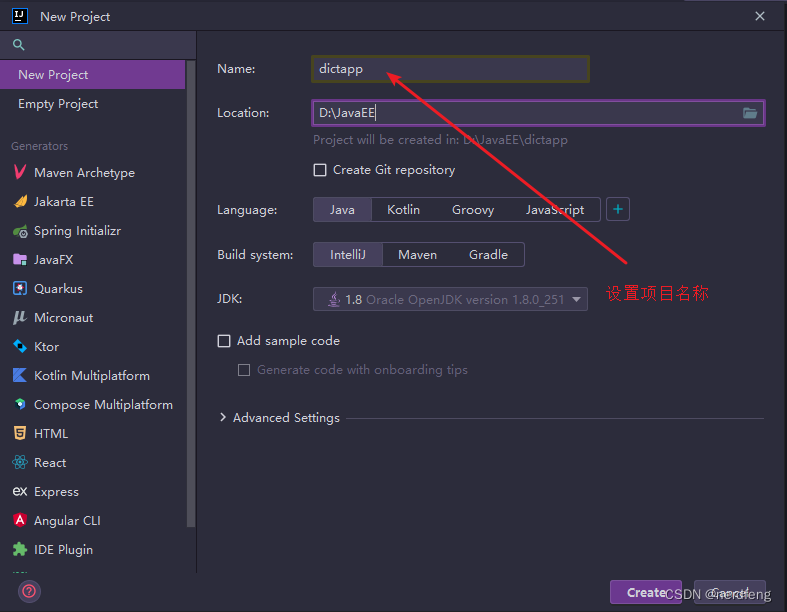Select Kotlin Multiplatform generator label
This screenshot has width=787, height=612.
[x=92, y=376]
